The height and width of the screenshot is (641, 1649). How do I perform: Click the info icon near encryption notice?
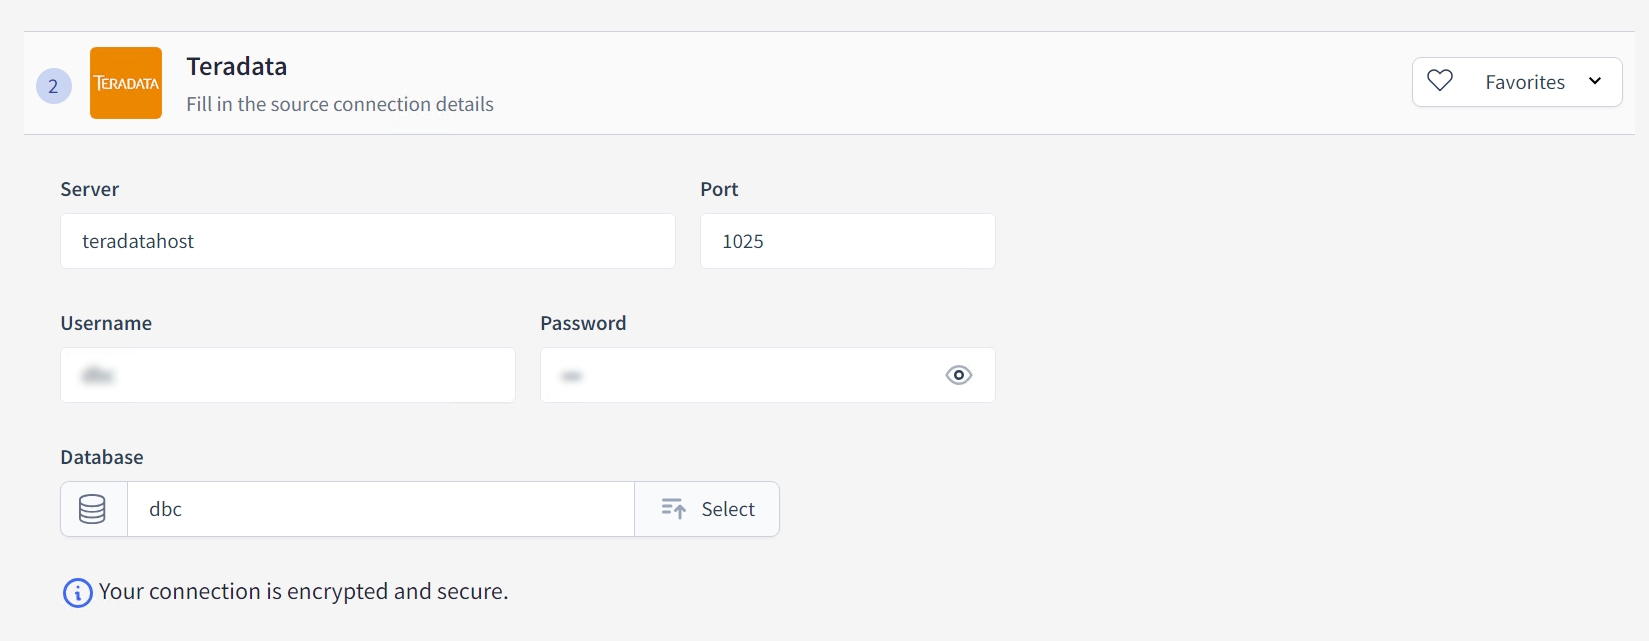point(78,593)
